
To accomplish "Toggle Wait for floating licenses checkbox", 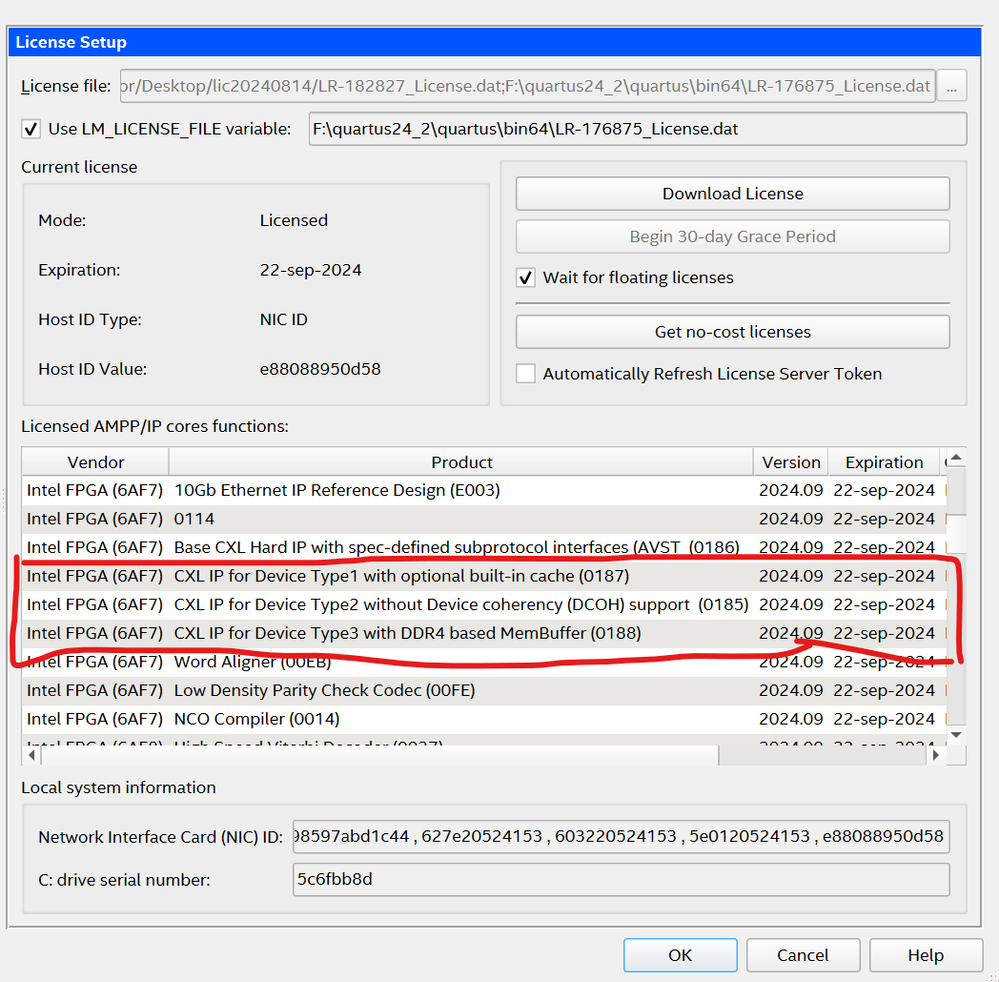I will coord(526,278).
